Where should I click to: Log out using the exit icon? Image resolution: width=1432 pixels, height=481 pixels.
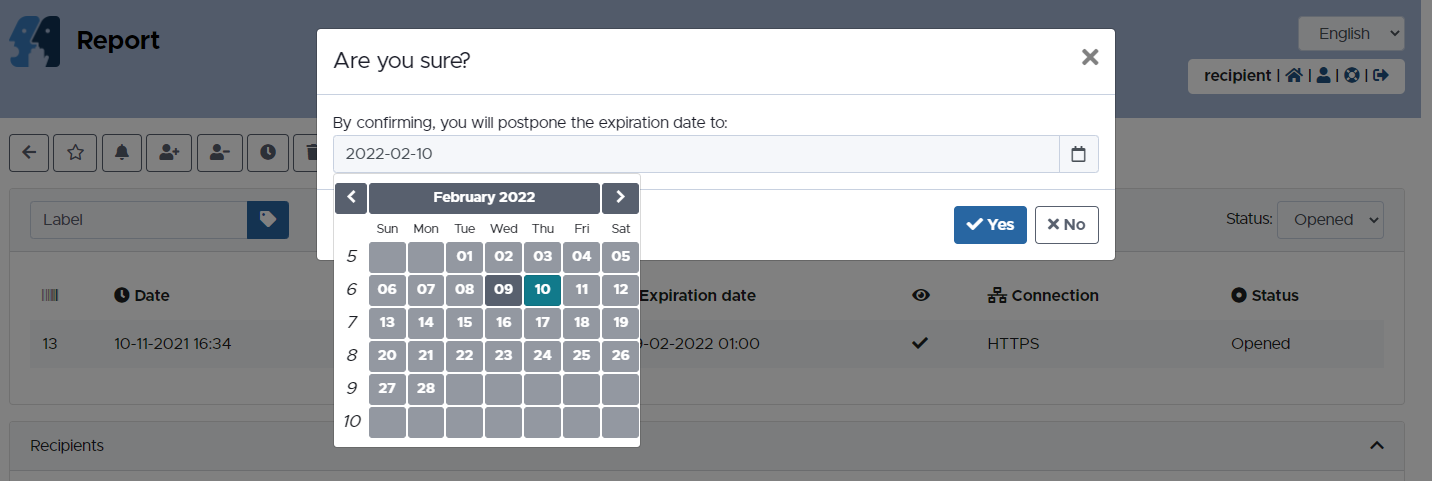(1381, 75)
